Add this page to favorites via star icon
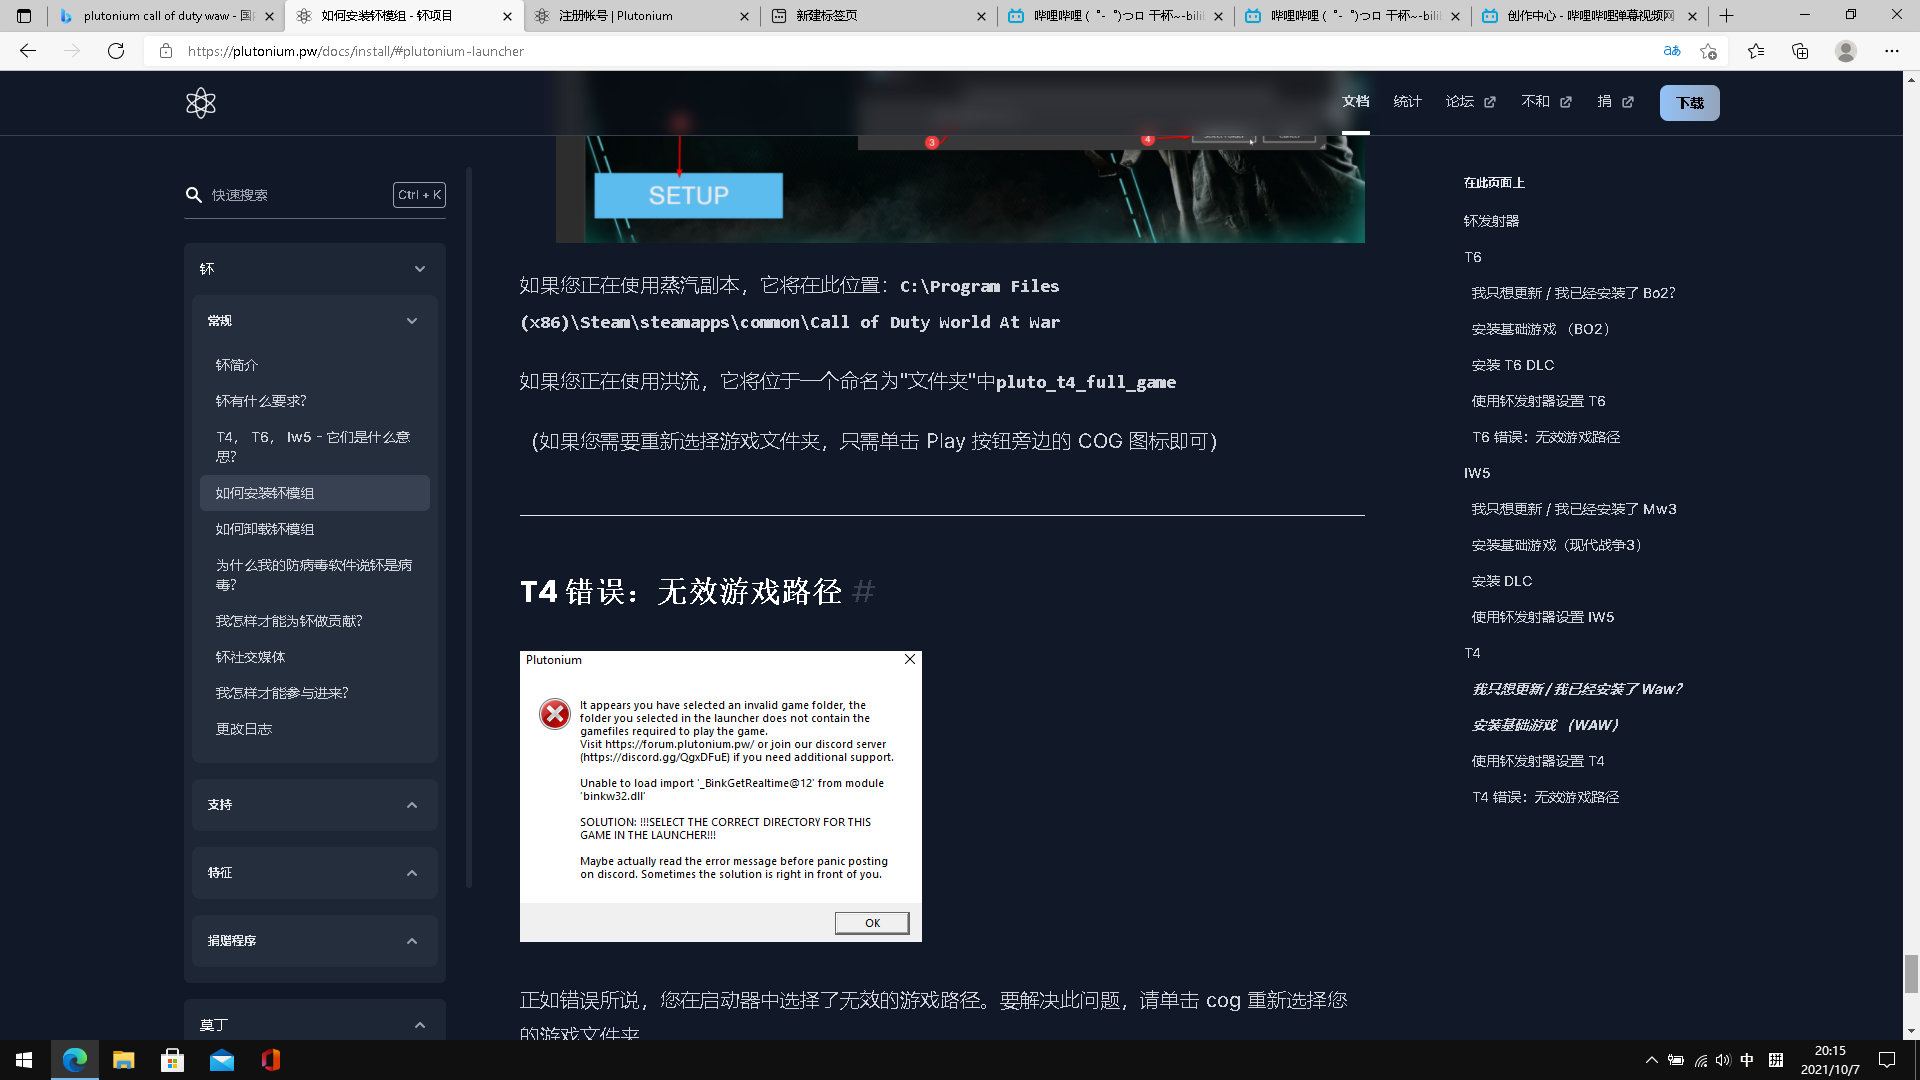 [x=1709, y=51]
